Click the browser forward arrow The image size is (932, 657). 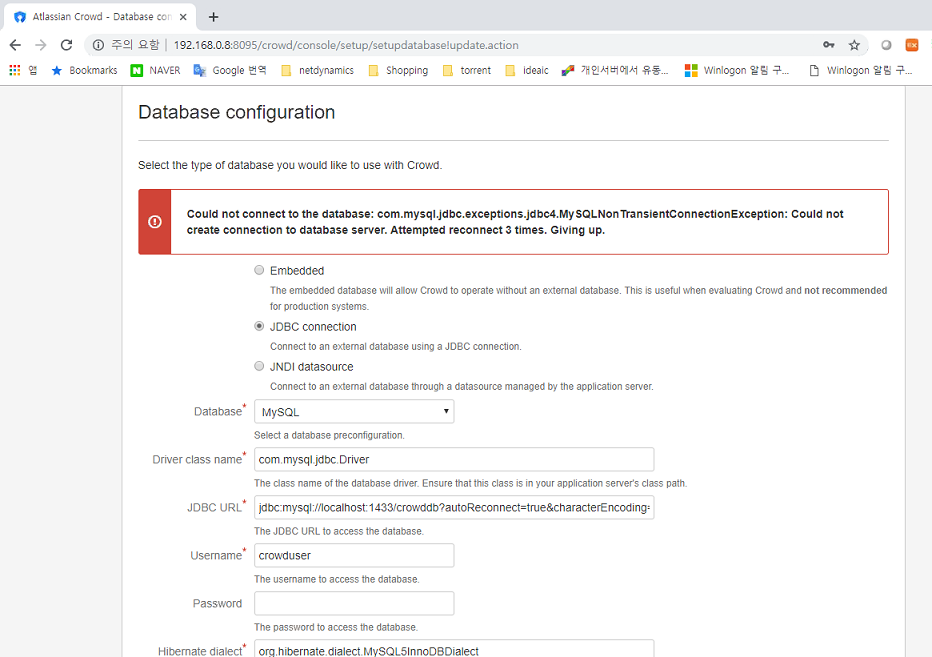coord(40,45)
